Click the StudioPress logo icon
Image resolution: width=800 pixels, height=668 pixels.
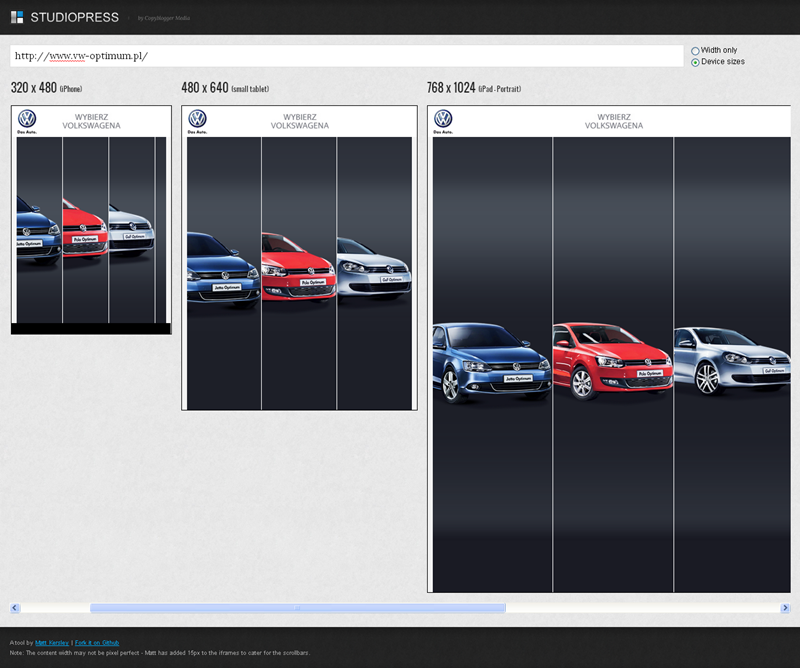tap(17, 17)
